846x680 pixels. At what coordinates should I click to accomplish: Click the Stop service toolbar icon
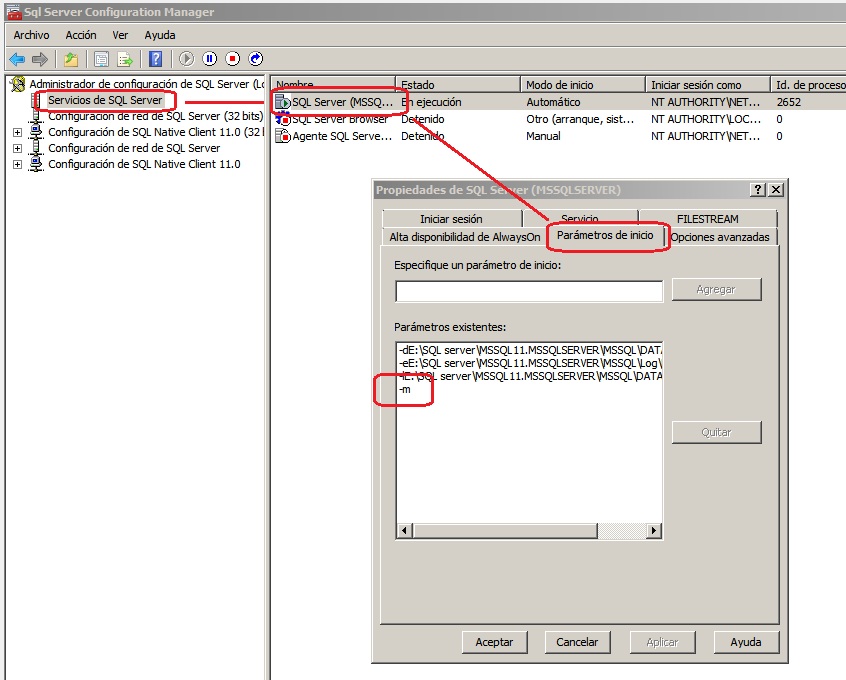pos(233,58)
